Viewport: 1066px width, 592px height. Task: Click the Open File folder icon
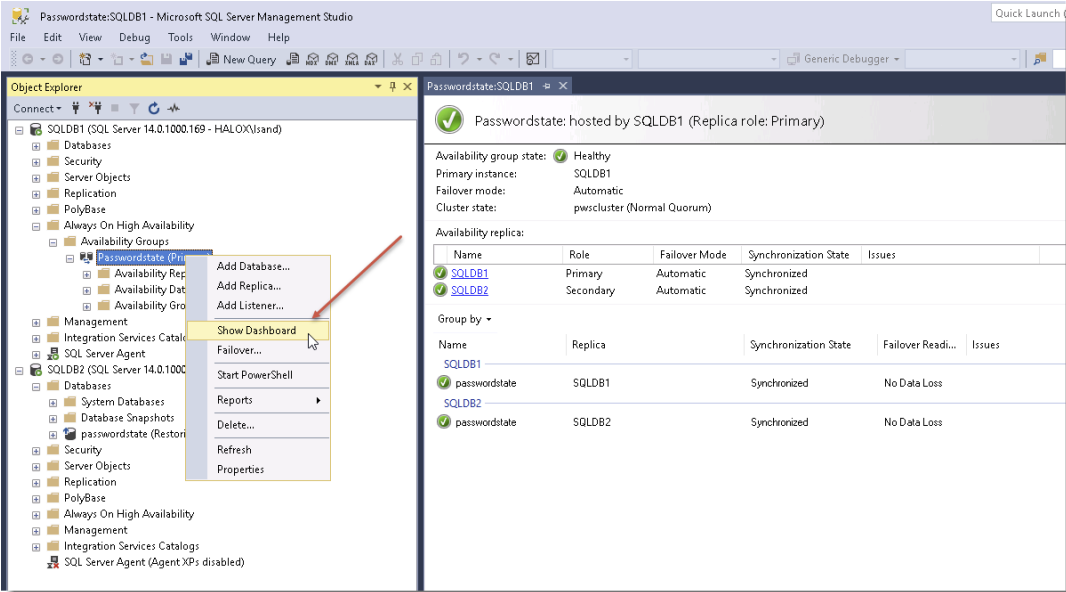tap(146, 59)
